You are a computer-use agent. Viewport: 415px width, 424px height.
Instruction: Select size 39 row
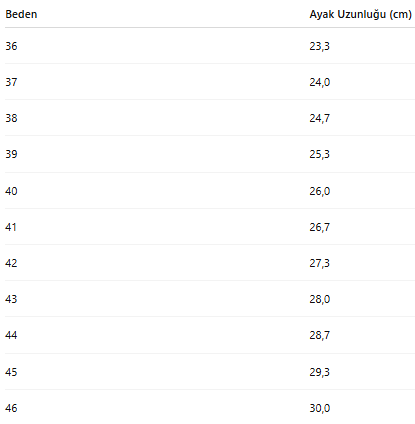point(210,154)
